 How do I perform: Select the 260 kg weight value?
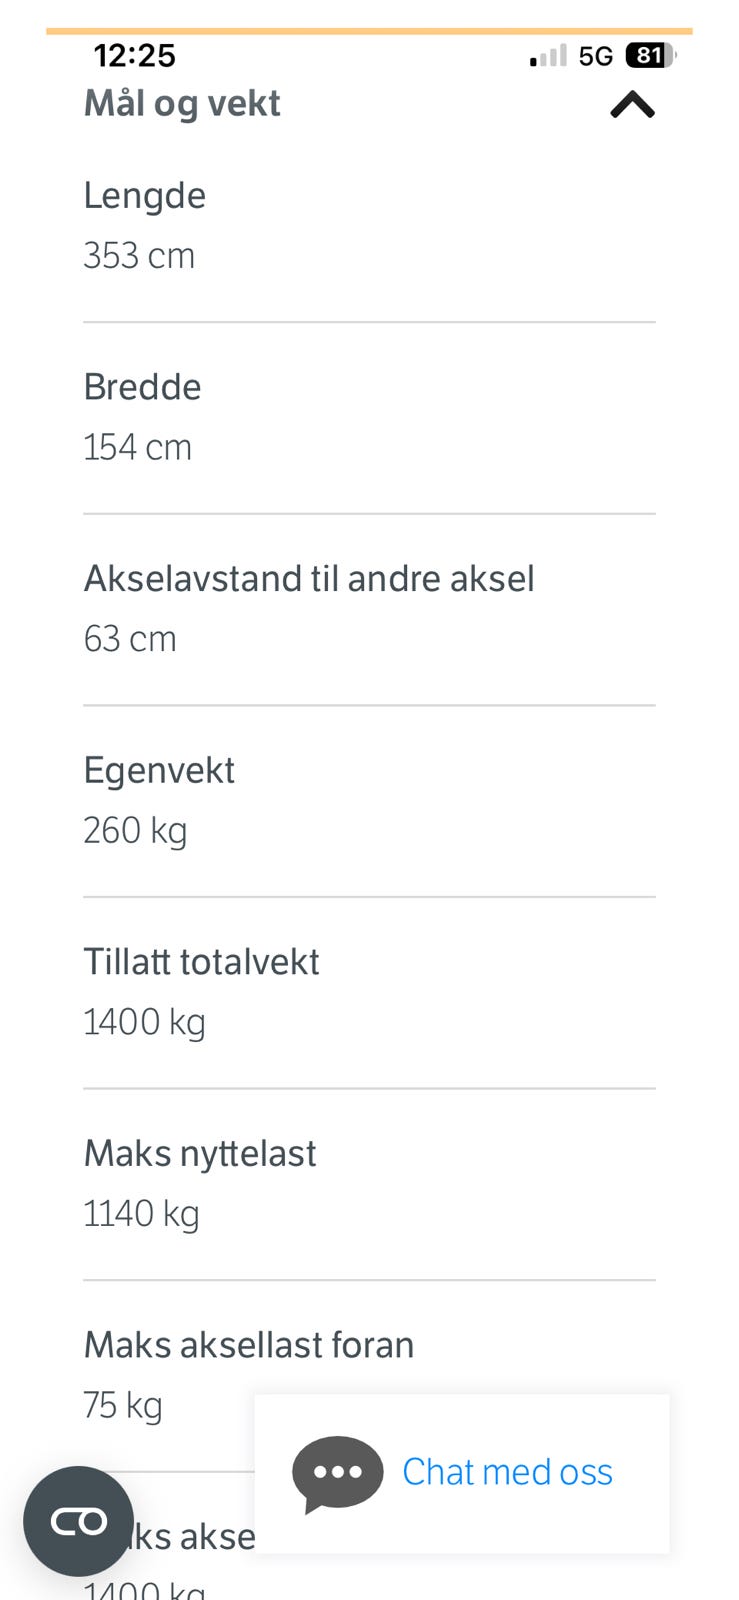(x=135, y=831)
